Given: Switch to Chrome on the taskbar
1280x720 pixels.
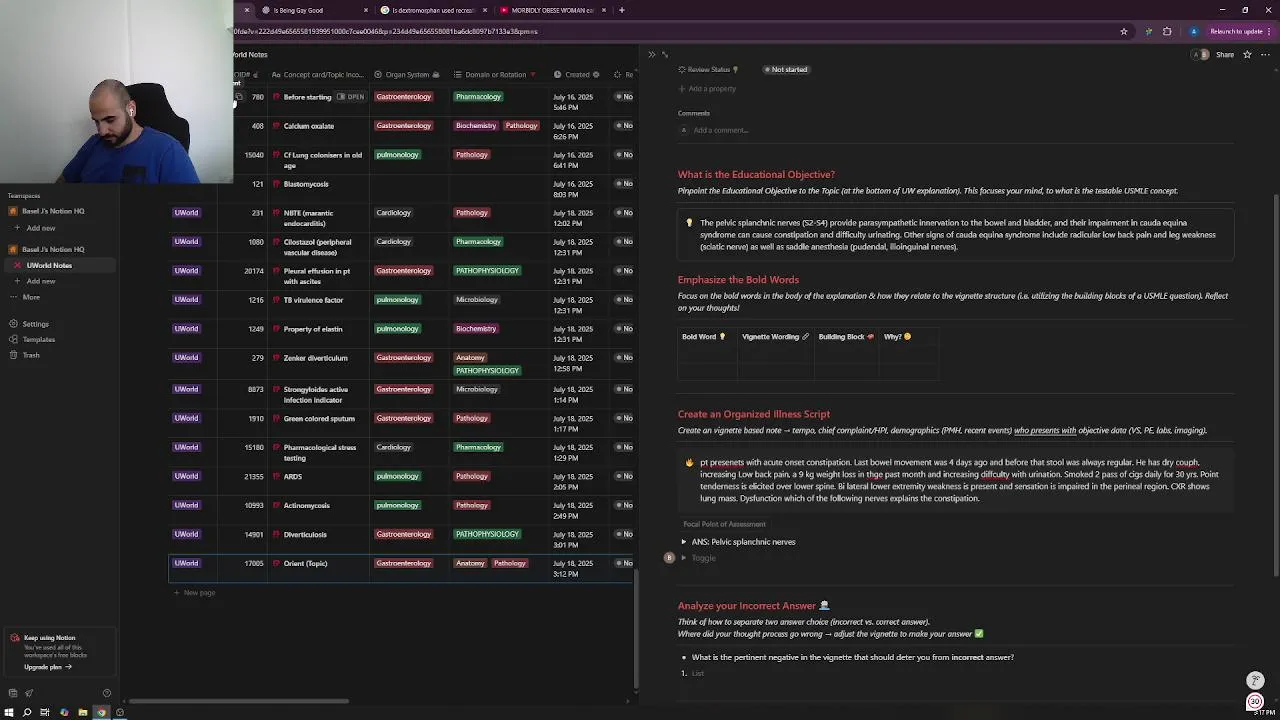Looking at the screenshot, I should (x=101, y=713).
